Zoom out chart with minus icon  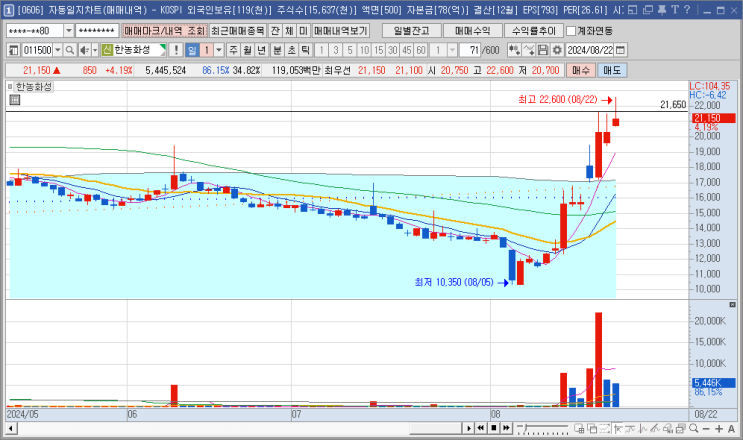point(706,428)
